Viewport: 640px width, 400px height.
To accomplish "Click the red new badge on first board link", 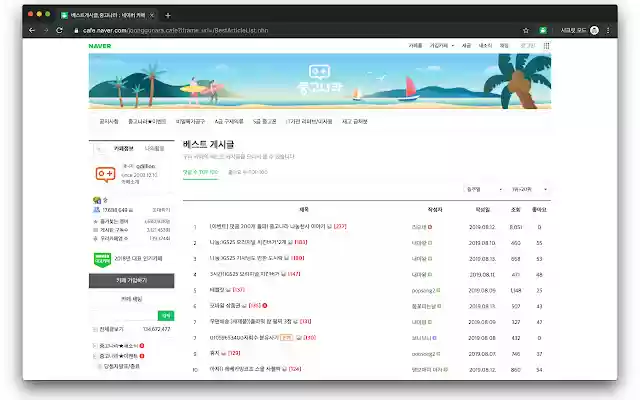I will [x=142, y=346].
